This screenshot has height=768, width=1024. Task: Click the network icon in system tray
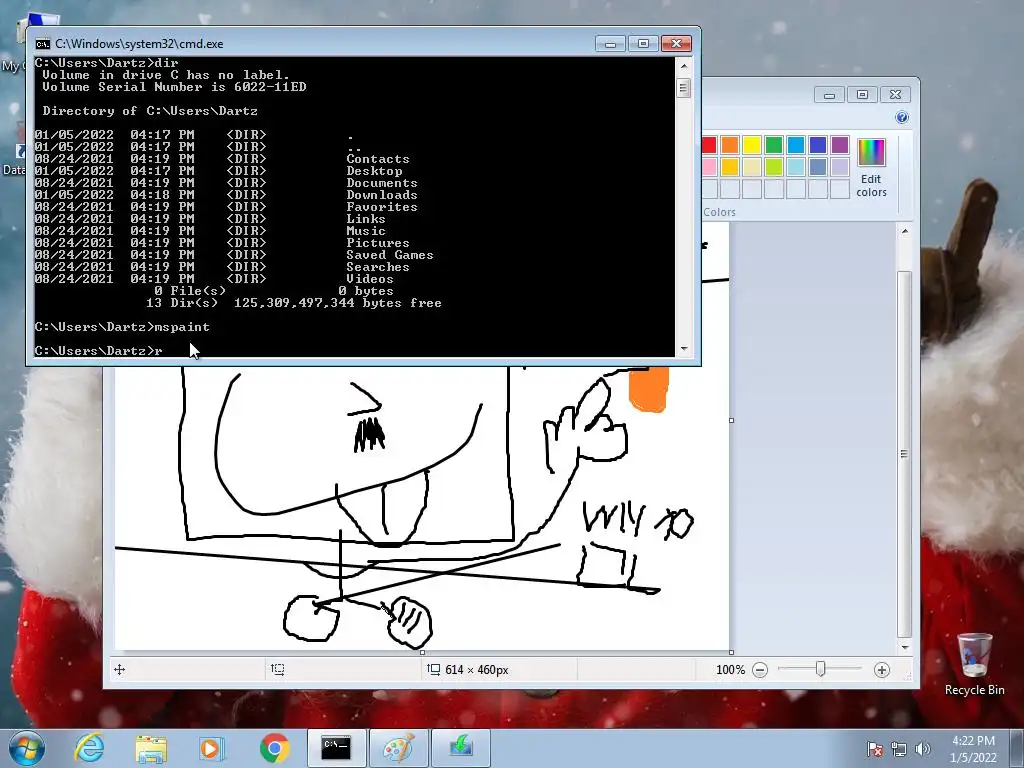click(x=899, y=749)
